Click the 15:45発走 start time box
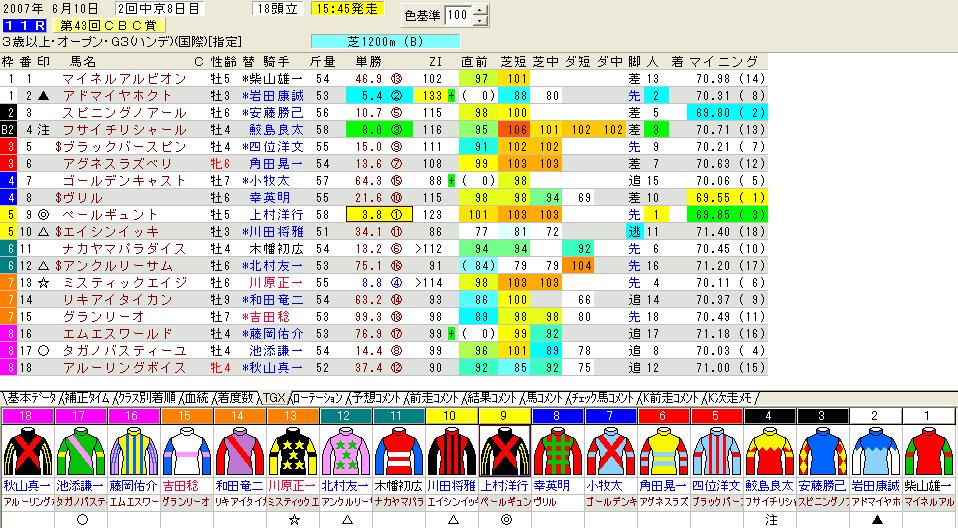 point(348,9)
